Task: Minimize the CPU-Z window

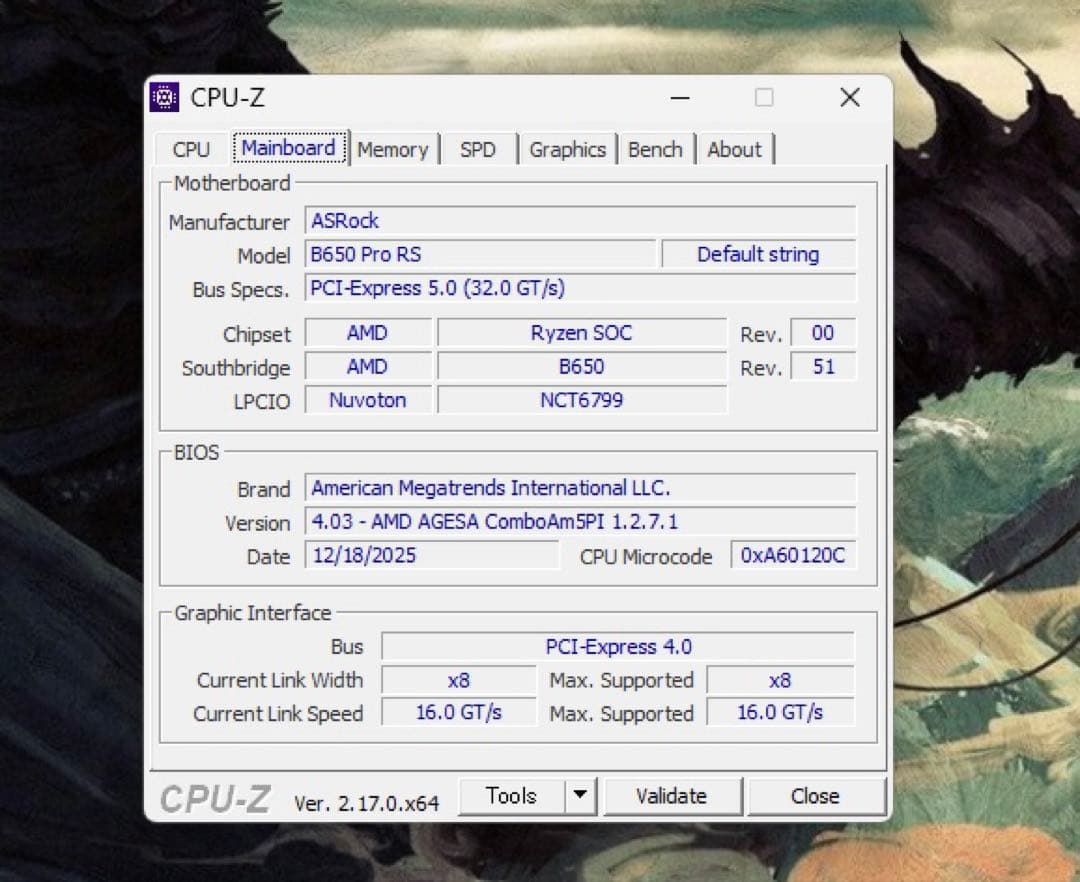Action: pos(680,98)
